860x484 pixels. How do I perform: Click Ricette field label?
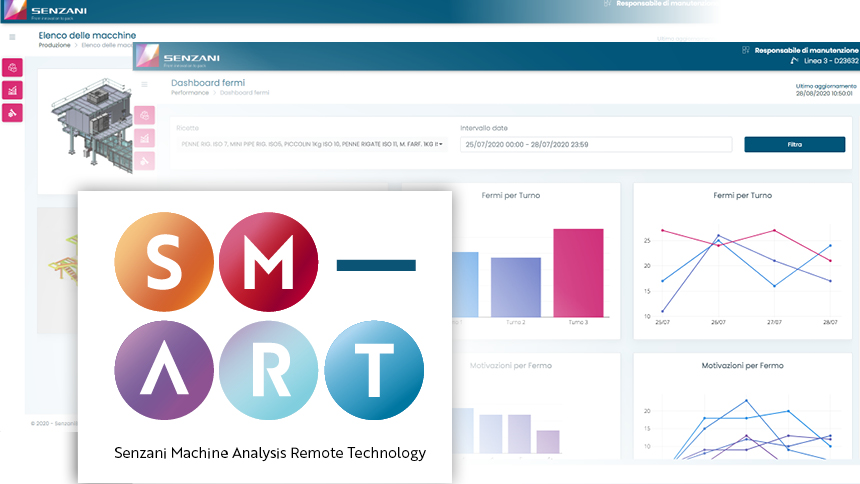[188, 128]
